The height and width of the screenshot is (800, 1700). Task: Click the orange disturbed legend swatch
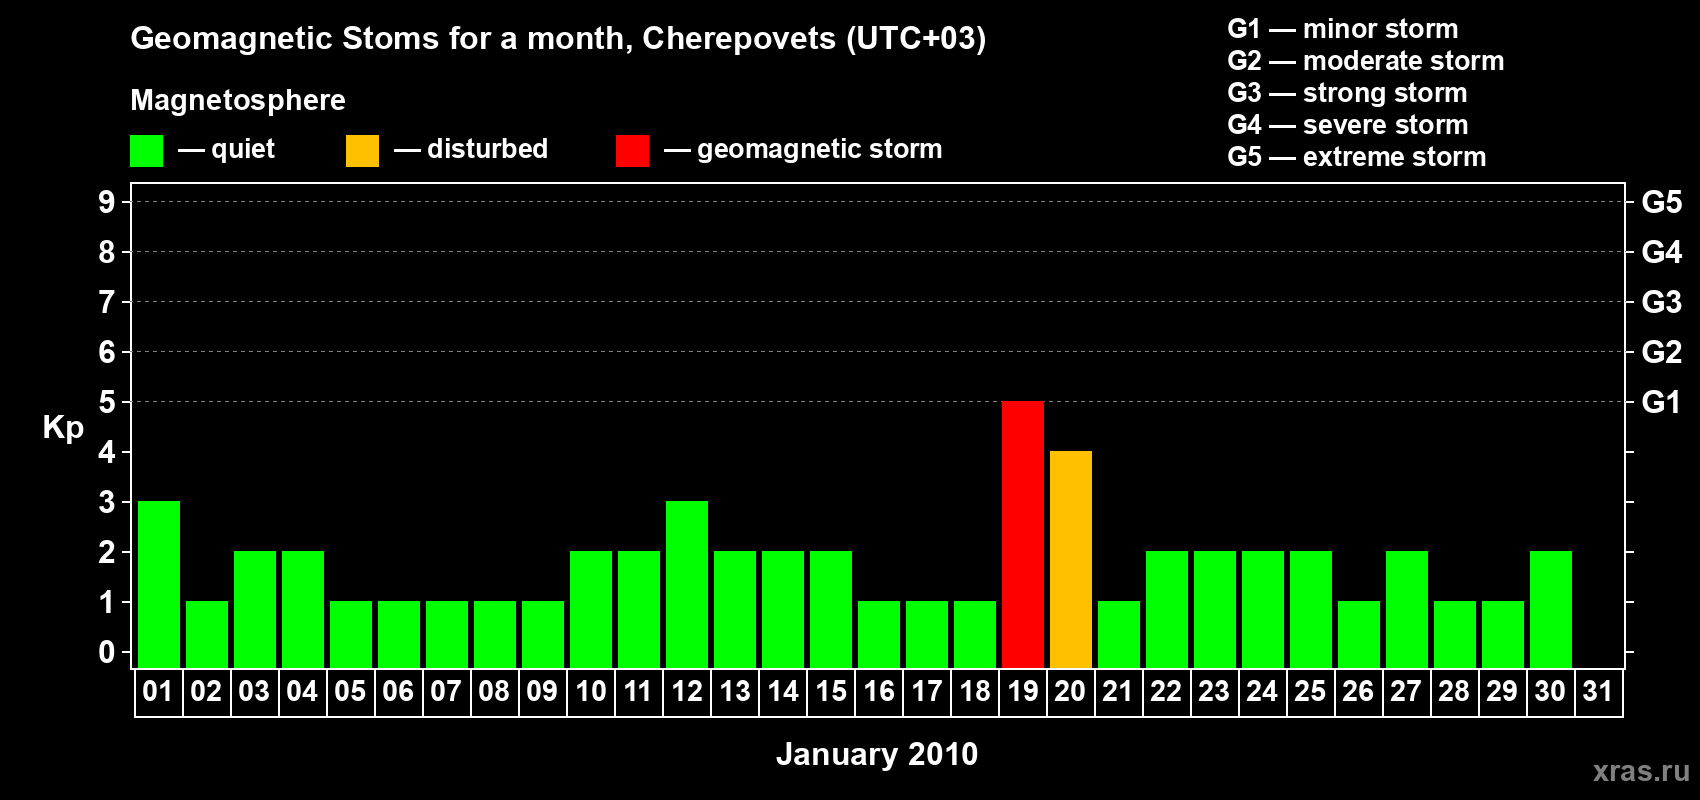(x=362, y=151)
